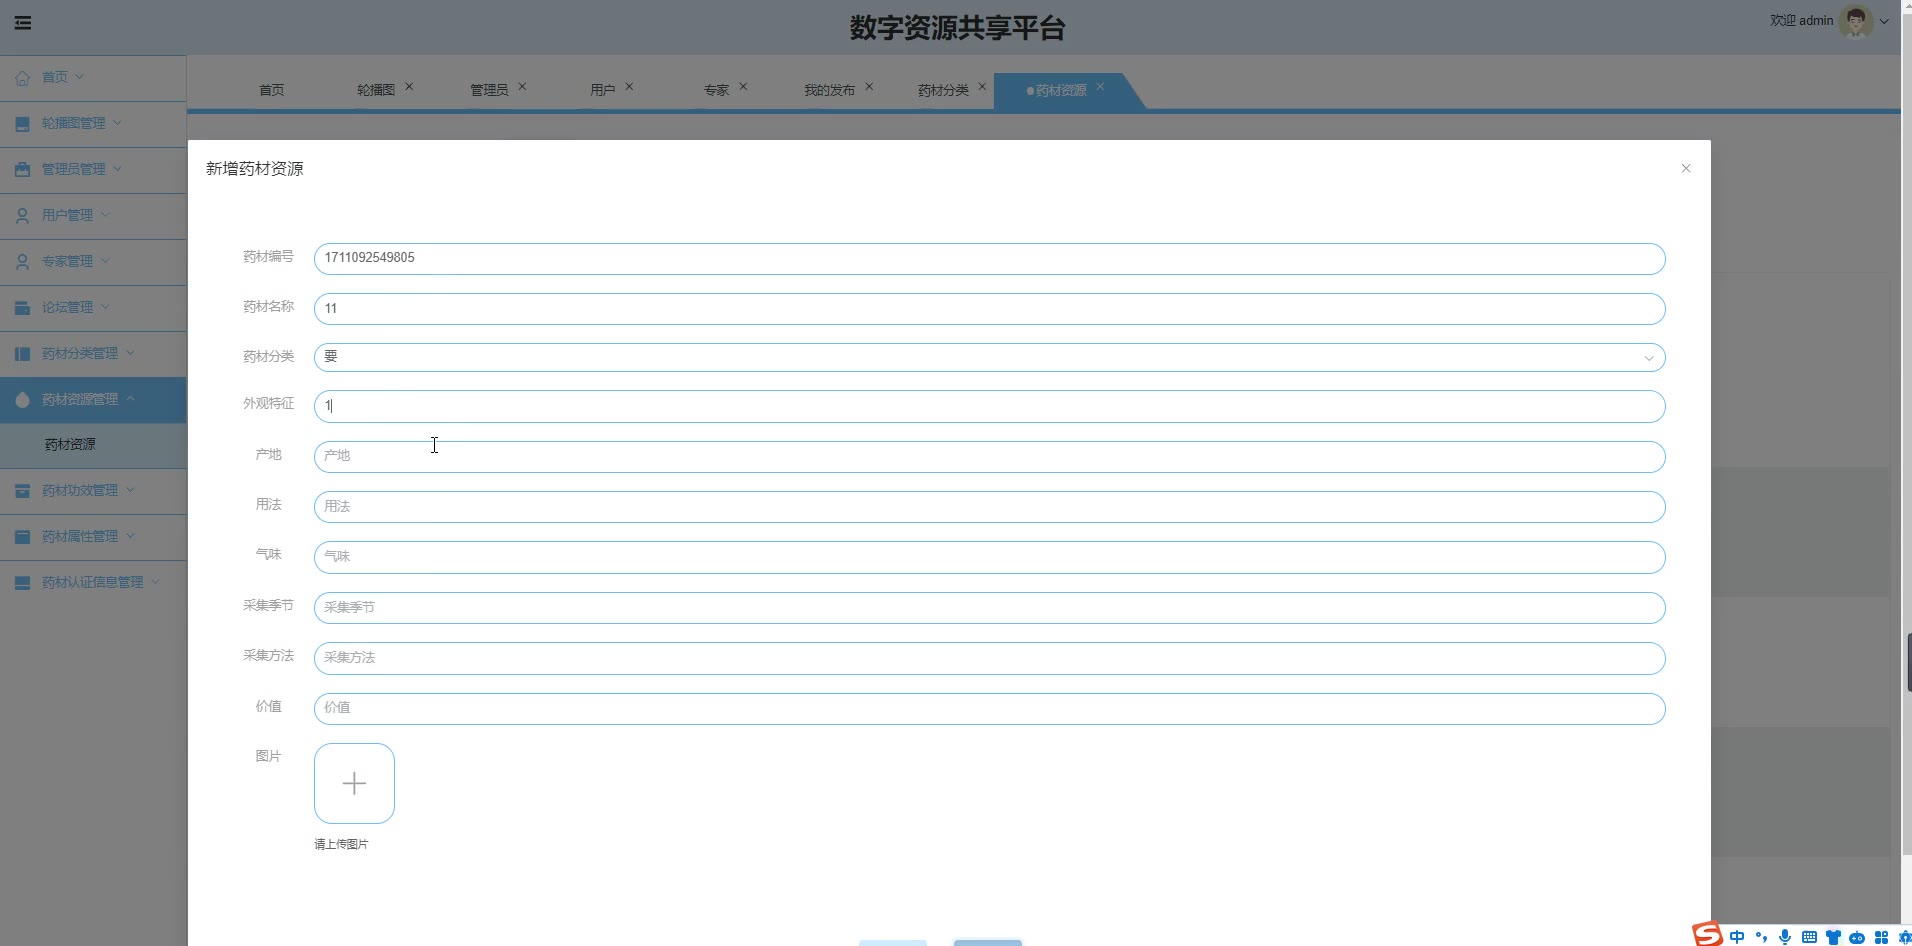This screenshot has height=946, width=1912.
Task: Click the person icon for 专家管理
Action: [22, 261]
